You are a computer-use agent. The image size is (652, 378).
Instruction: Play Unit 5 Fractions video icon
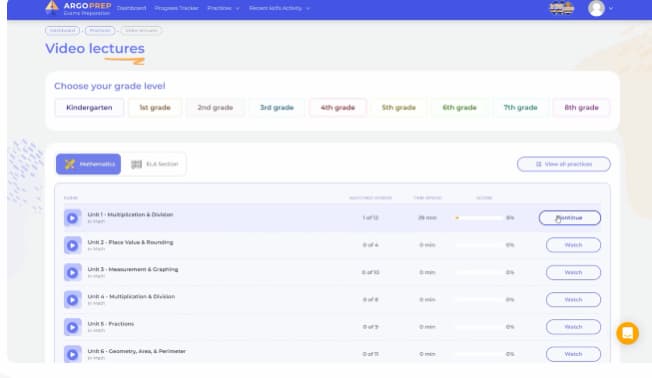72,327
